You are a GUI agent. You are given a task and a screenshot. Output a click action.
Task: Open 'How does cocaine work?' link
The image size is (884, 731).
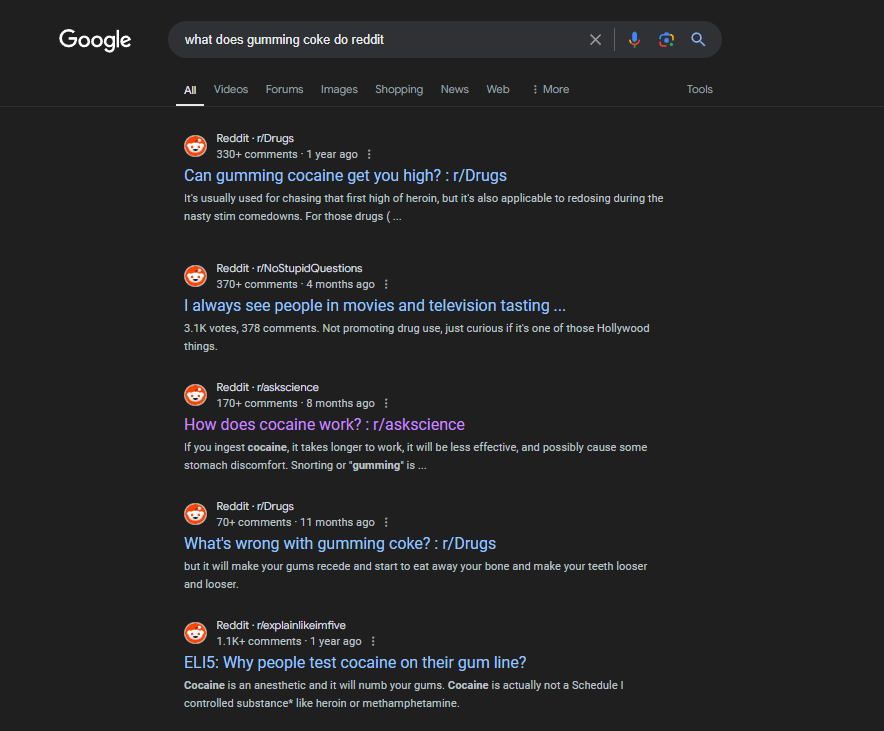point(324,425)
